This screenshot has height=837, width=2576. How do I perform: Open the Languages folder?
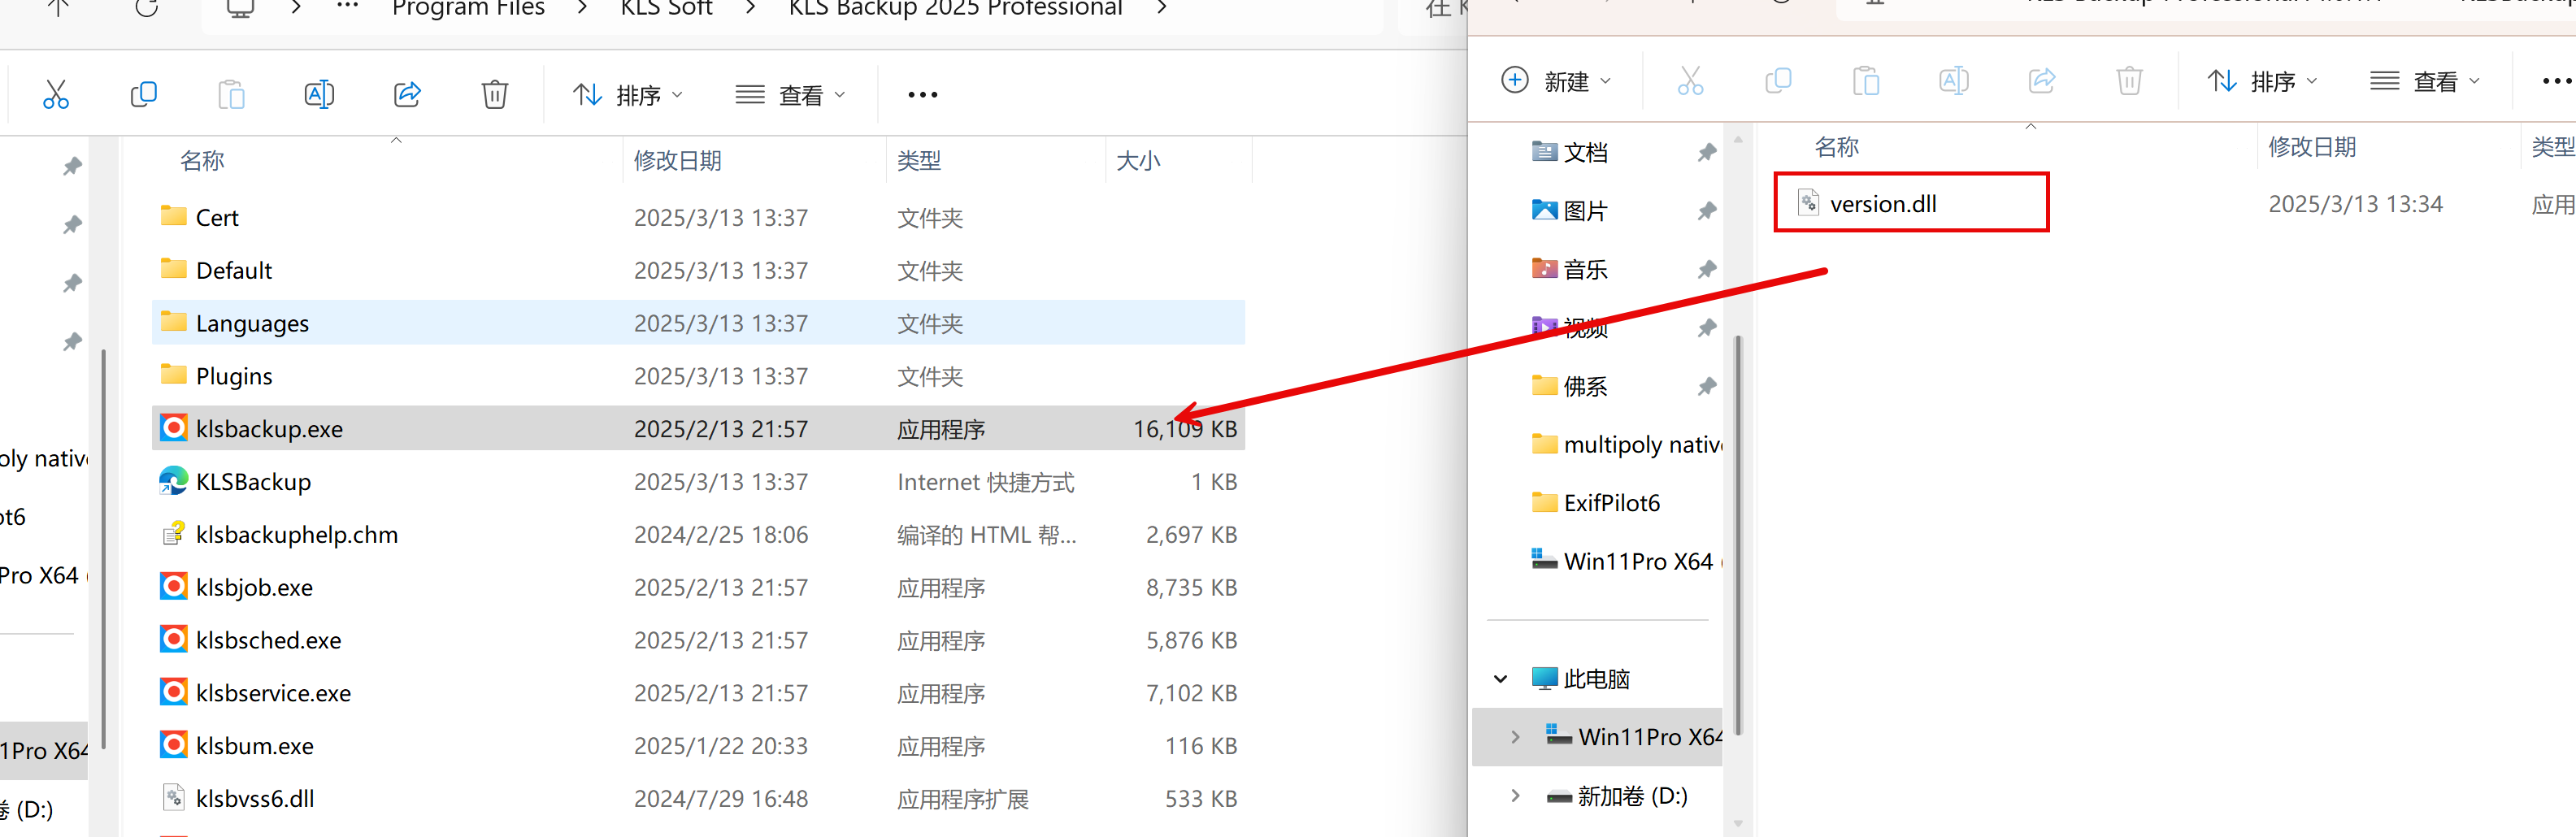click(252, 324)
